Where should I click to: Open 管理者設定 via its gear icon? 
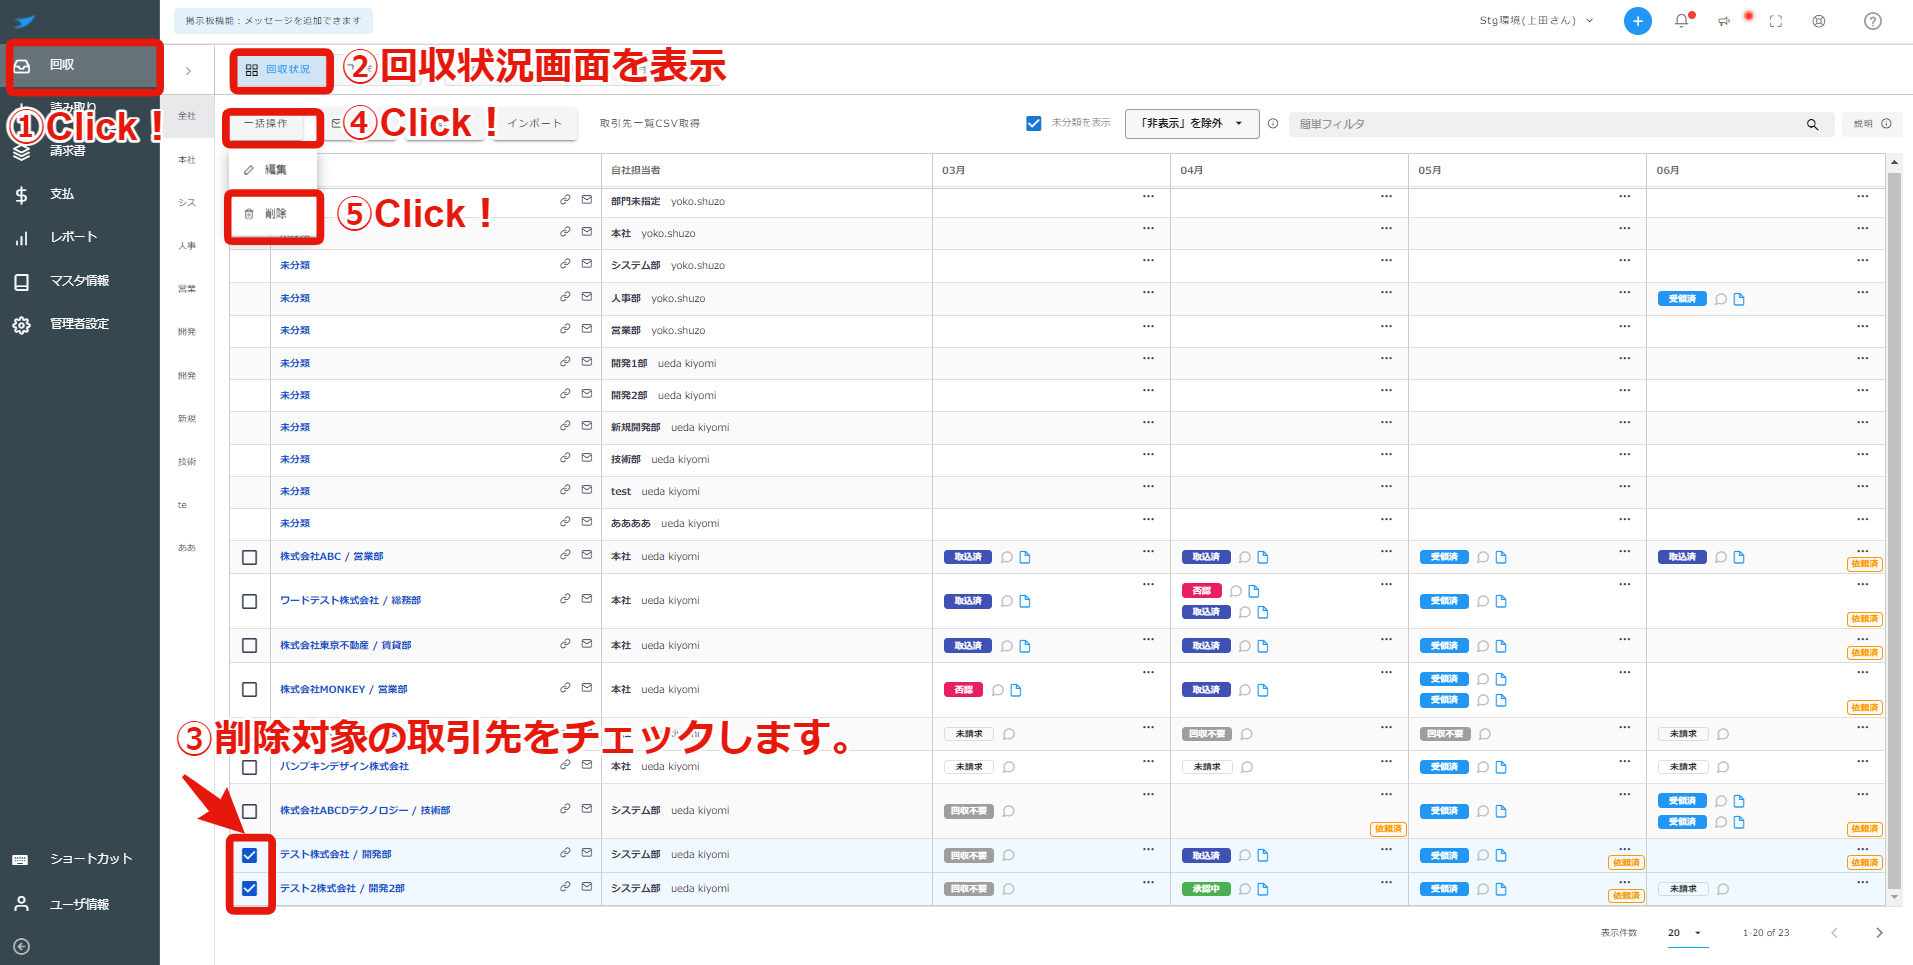21,325
